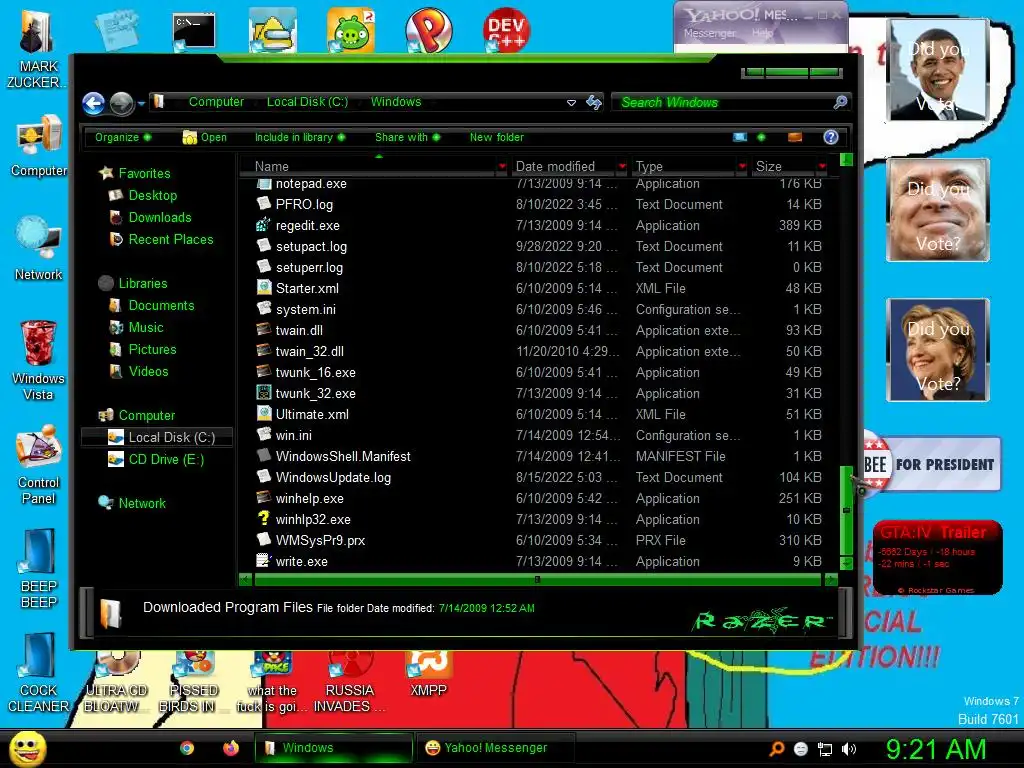Click the Refresh icon next to address bar

(x=594, y=102)
